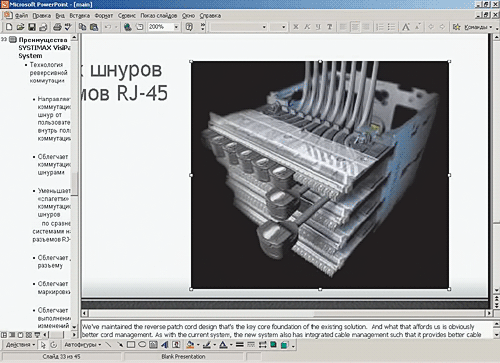Open Font Color dropdown arrow

click(x=231, y=345)
